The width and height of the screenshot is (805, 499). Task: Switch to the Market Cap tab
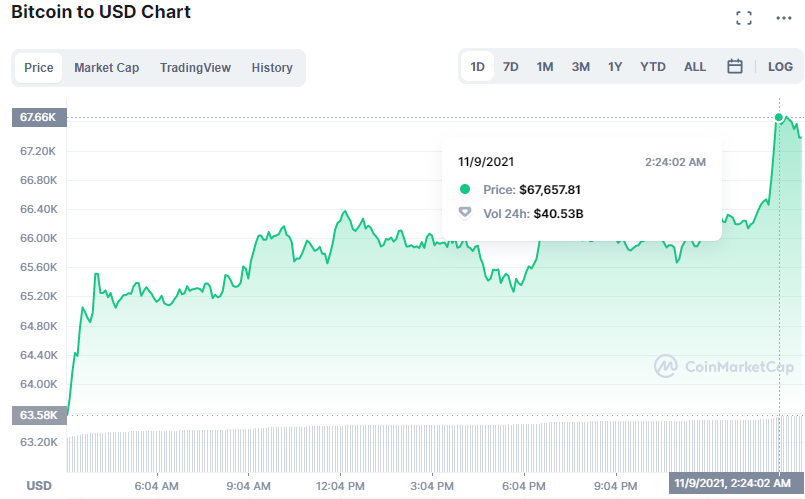[106, 68]
